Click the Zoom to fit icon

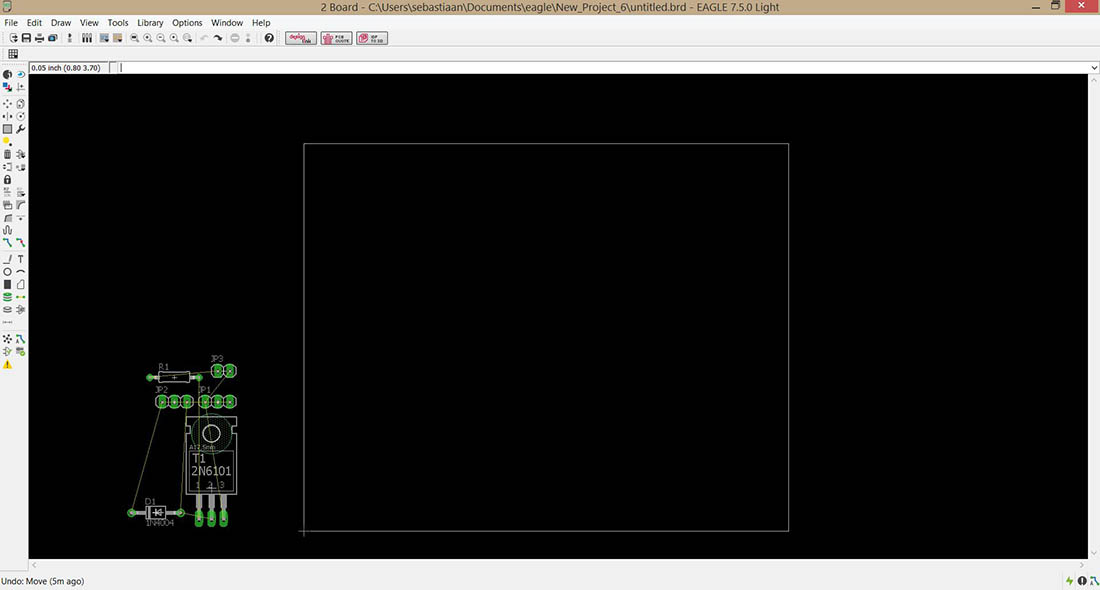tap(135, 38)
